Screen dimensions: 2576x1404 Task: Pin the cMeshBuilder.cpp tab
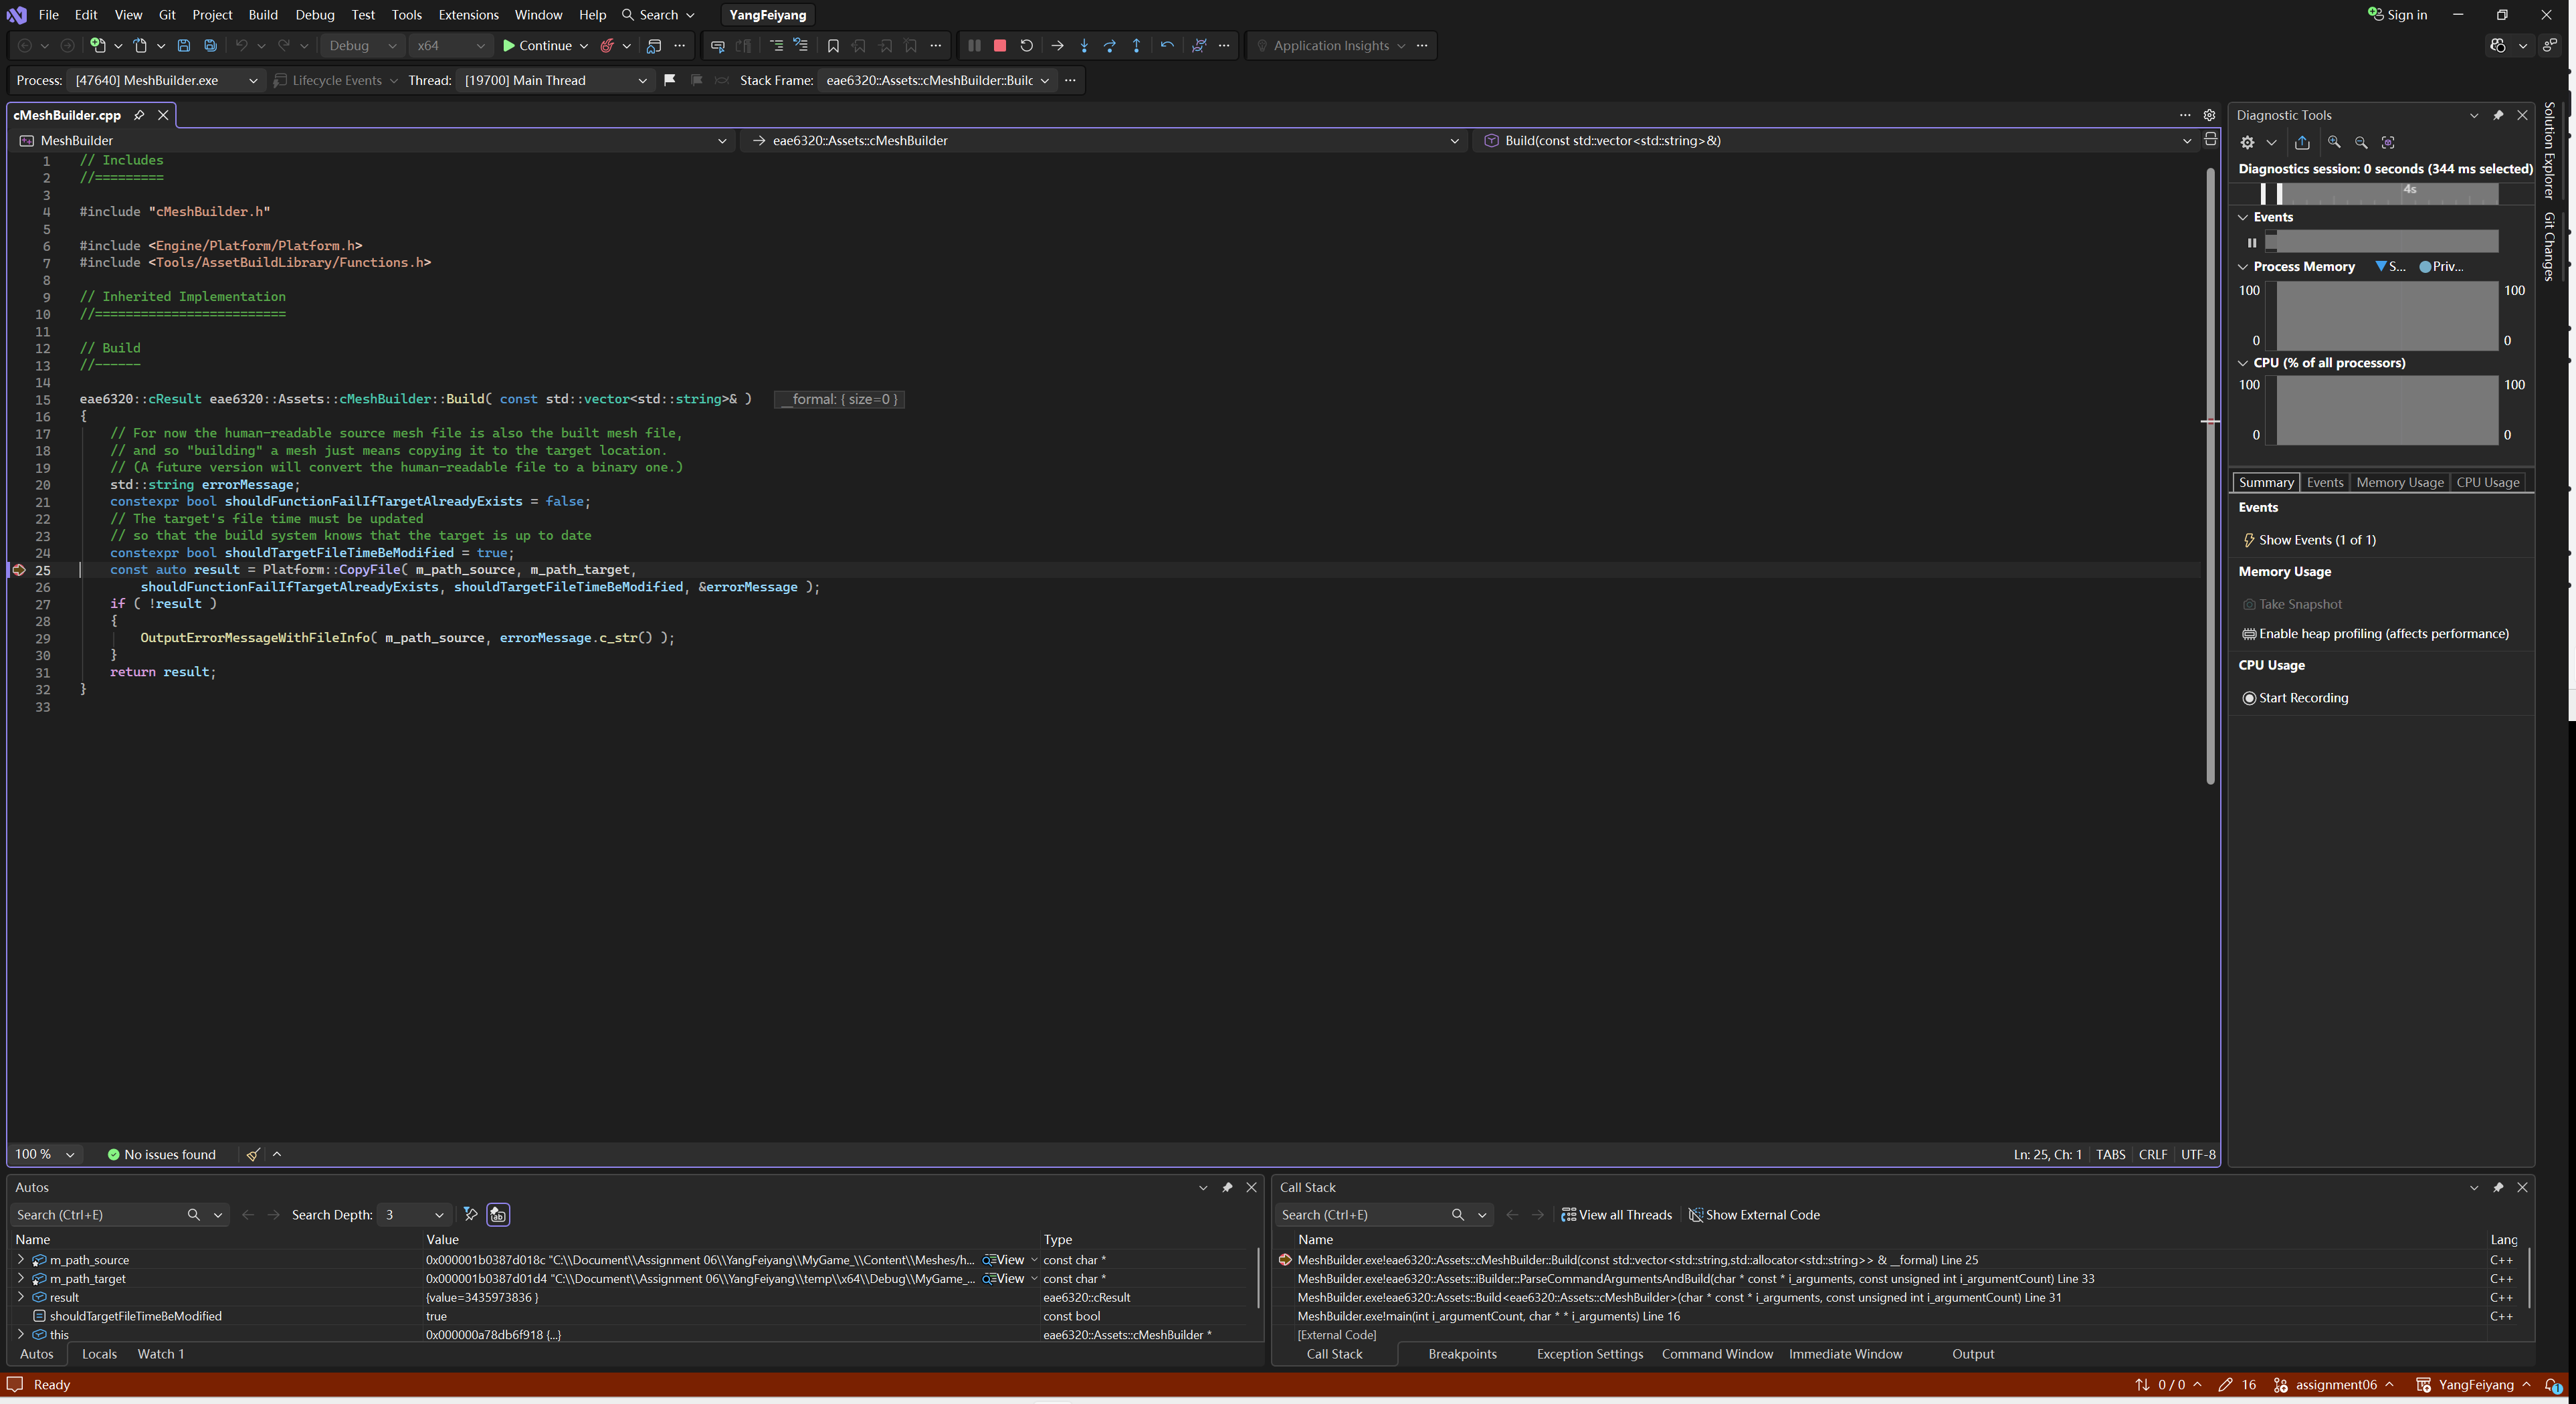click(139, 115)
